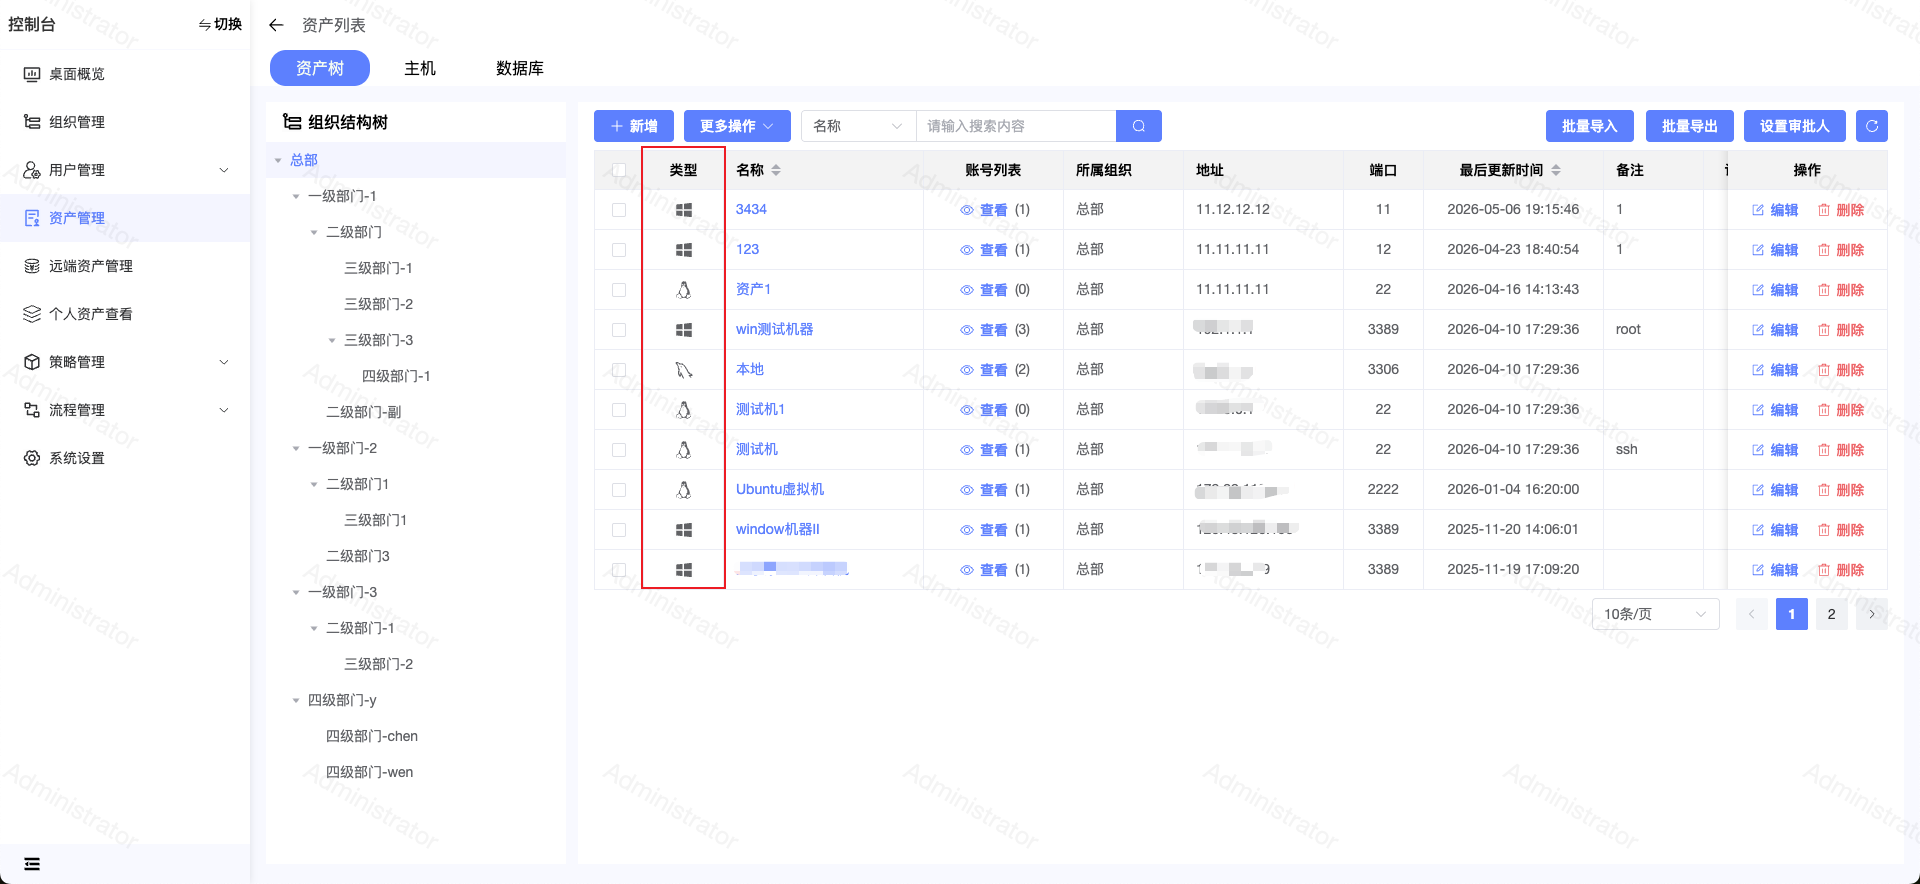Toggle the select-all header checkbox
The height and width of the screenshot is (884, 1920).
coord(619,170)
